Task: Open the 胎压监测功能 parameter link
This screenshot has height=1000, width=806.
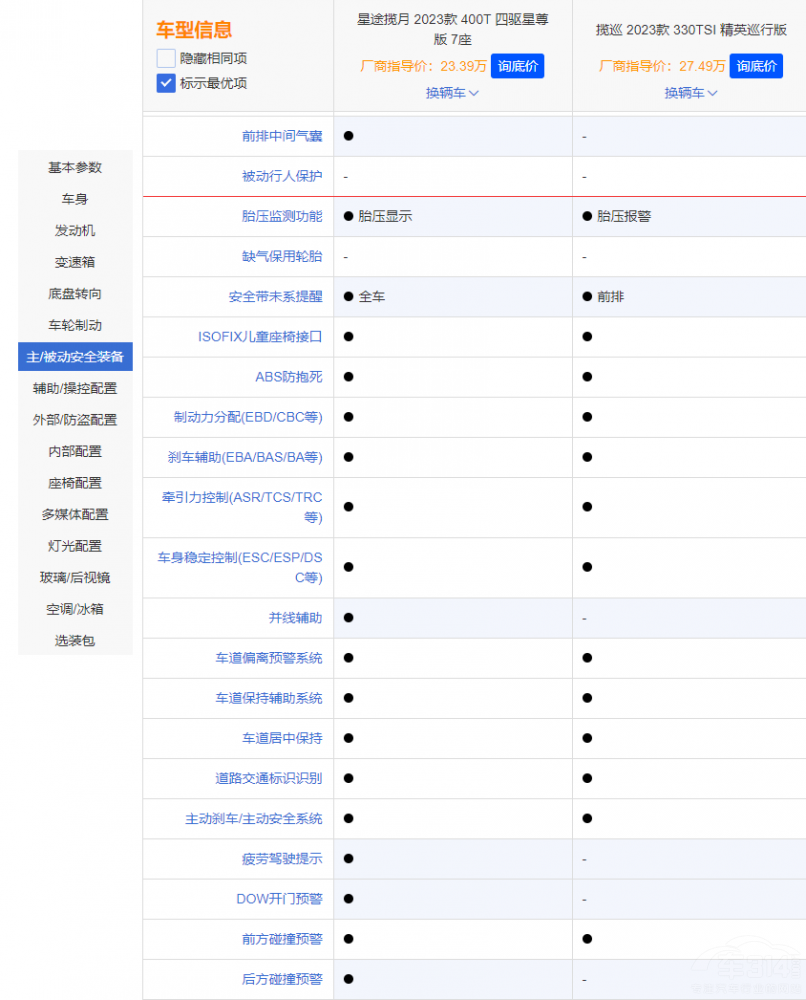Action: pyautogui.click(x=282, y=216)
